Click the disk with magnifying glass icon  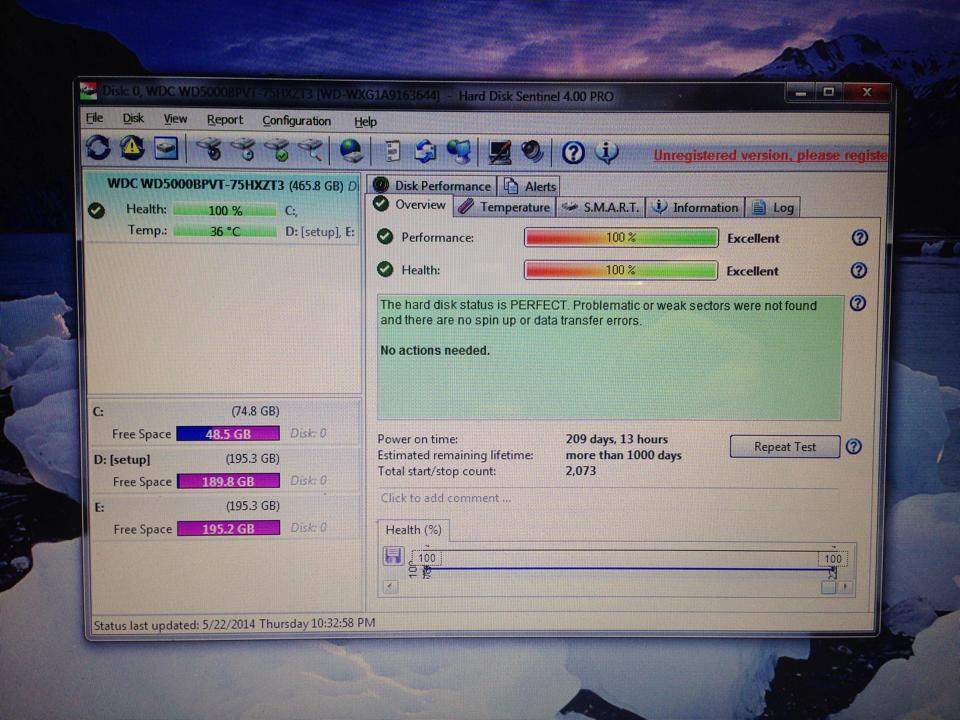coord(311,149)
